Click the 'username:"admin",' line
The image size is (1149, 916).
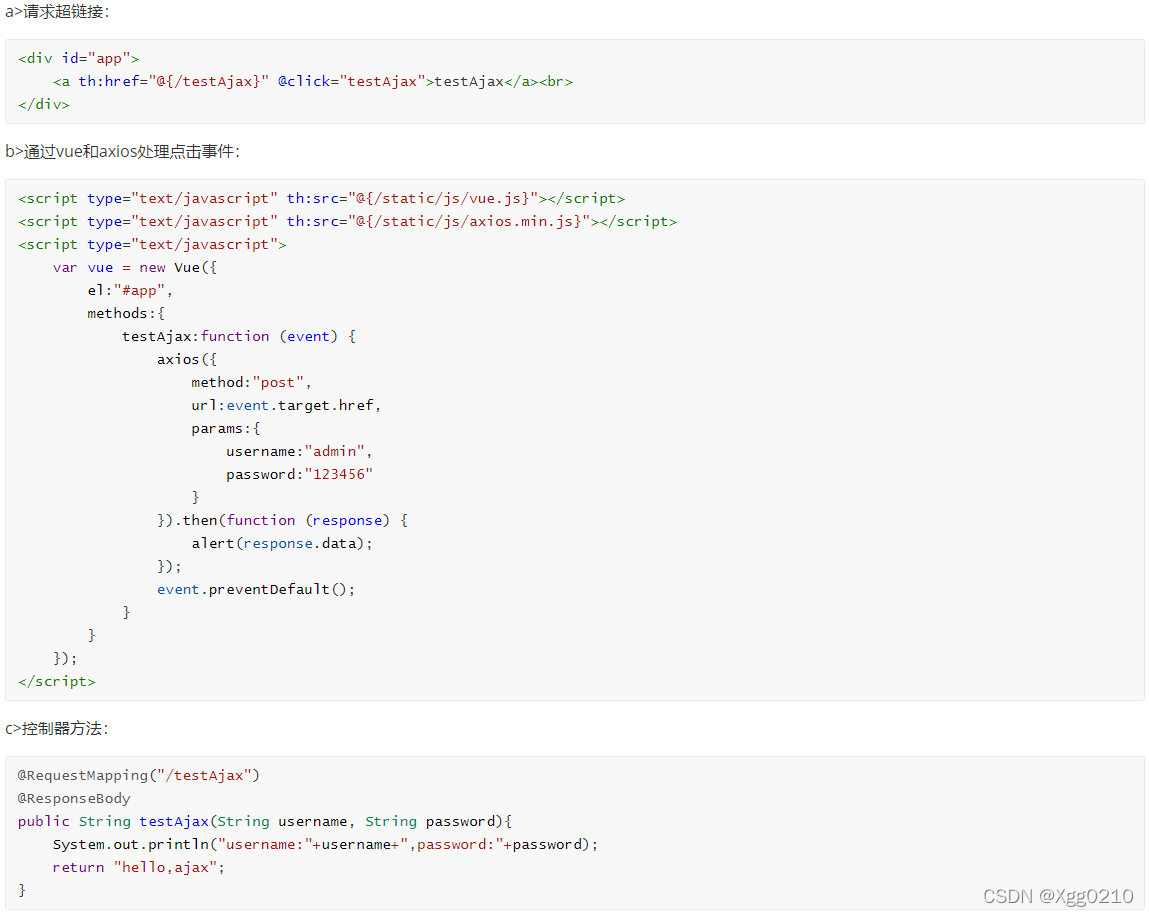[x=299, y=451]
